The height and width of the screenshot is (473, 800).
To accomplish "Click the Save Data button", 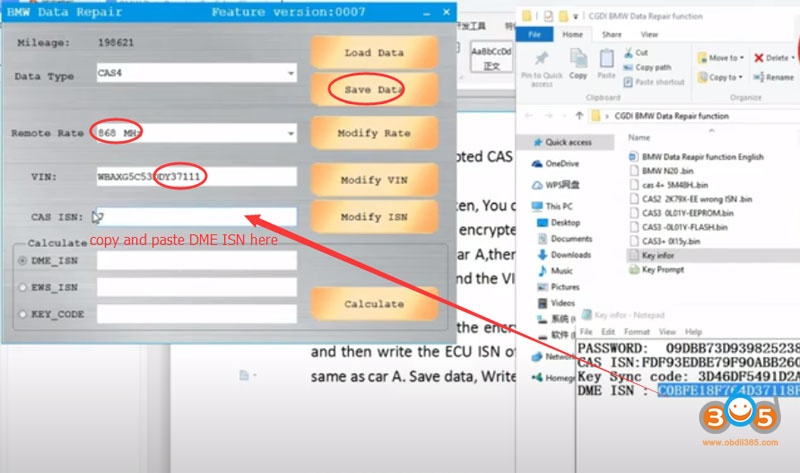I will coord(374,90).
